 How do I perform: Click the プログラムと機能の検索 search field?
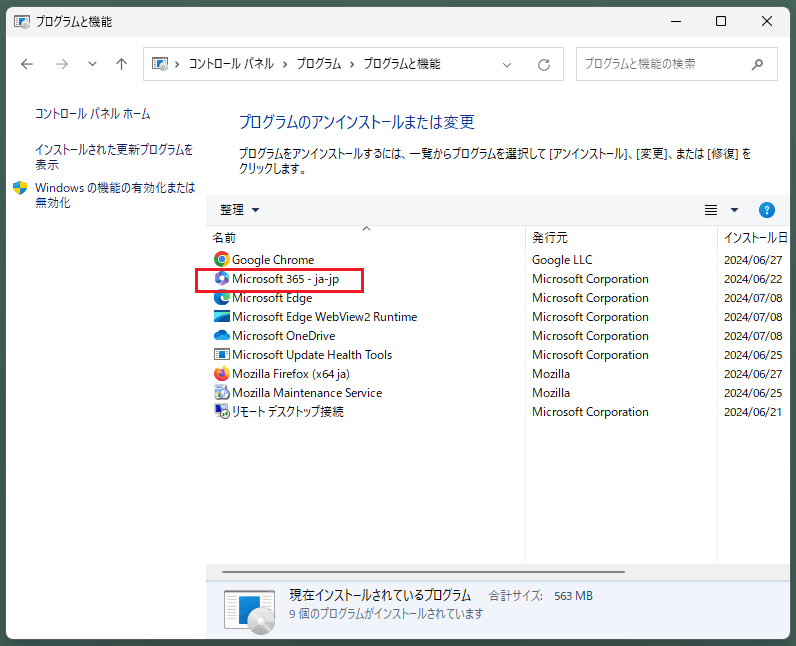point(676,64)
